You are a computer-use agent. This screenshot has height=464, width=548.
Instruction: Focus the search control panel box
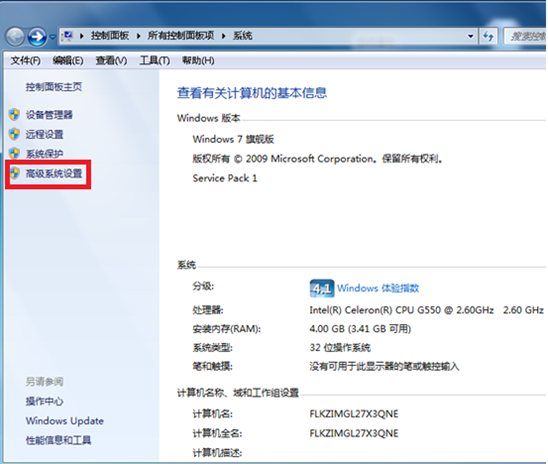525,36
